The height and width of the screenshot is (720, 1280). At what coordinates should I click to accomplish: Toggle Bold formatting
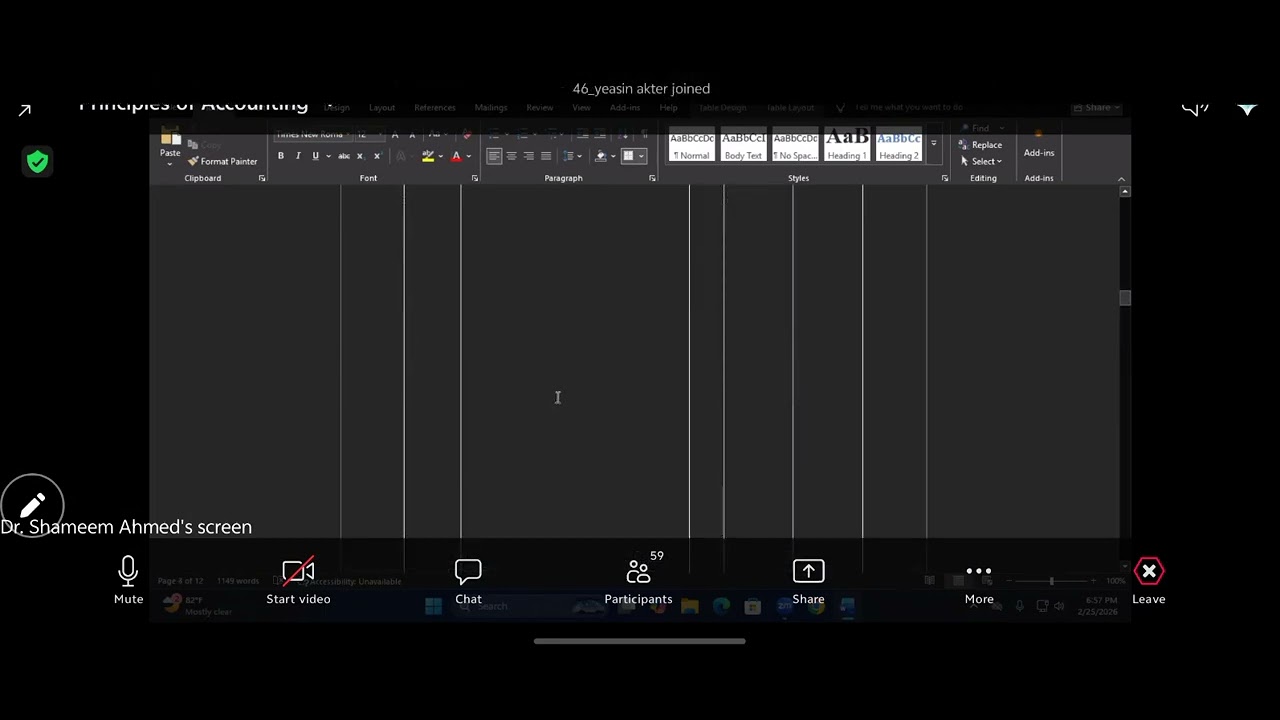281,156
